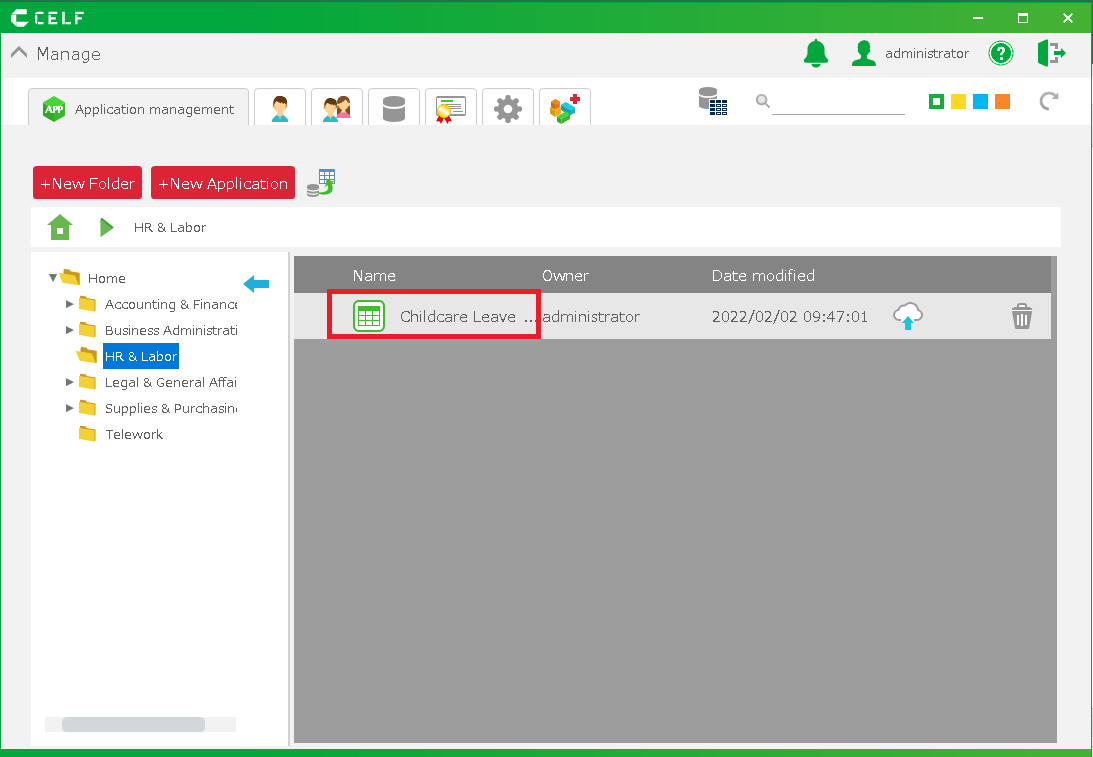Screen dimensions: 1093x757
Task: Open the user groups tab icon
Action: [x=336, y=108]
